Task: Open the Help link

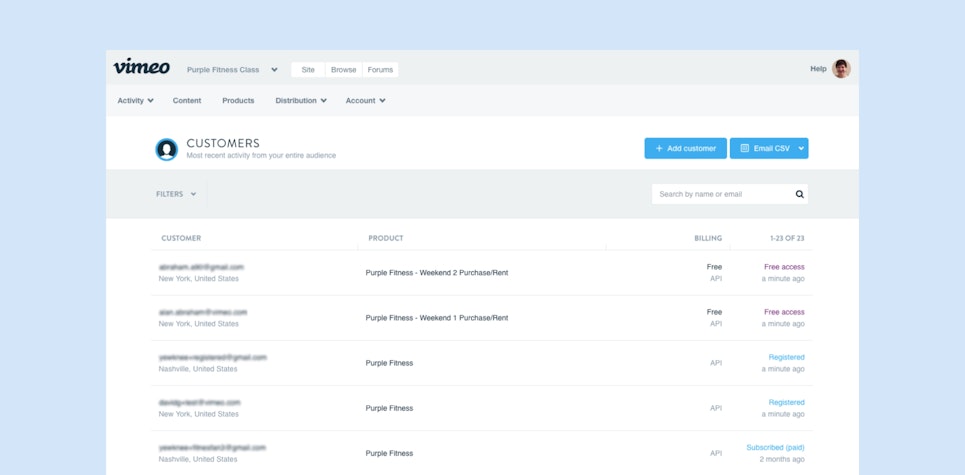Action: click(818, 69)
